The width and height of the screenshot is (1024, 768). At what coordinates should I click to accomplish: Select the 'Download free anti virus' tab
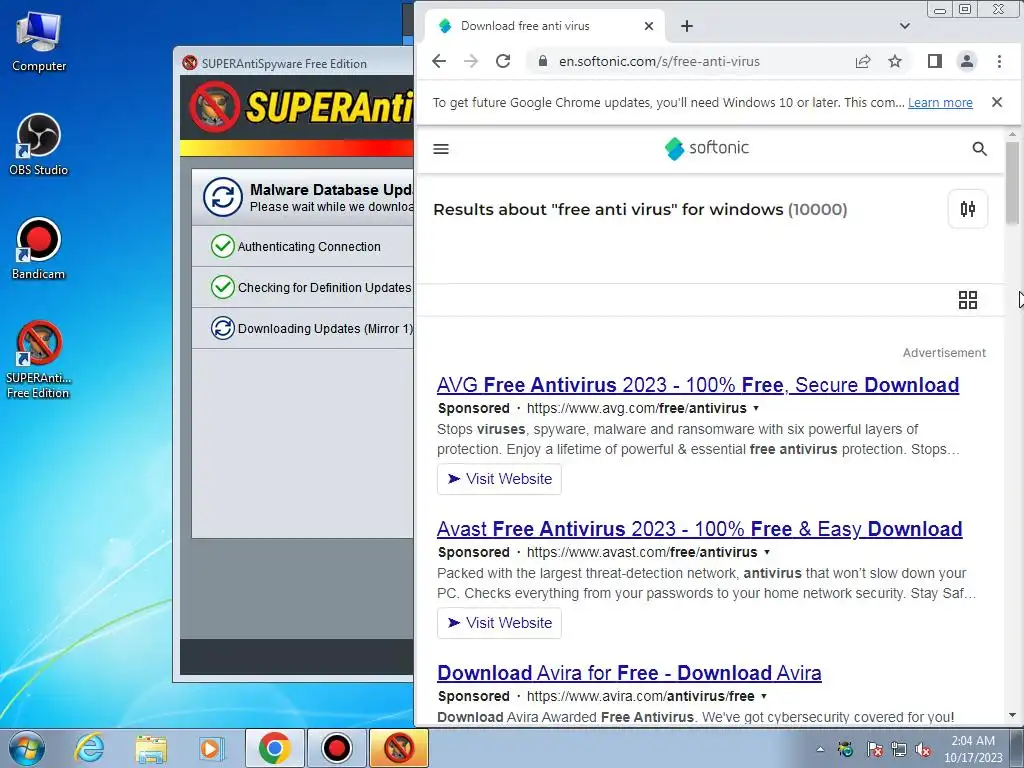525,26
